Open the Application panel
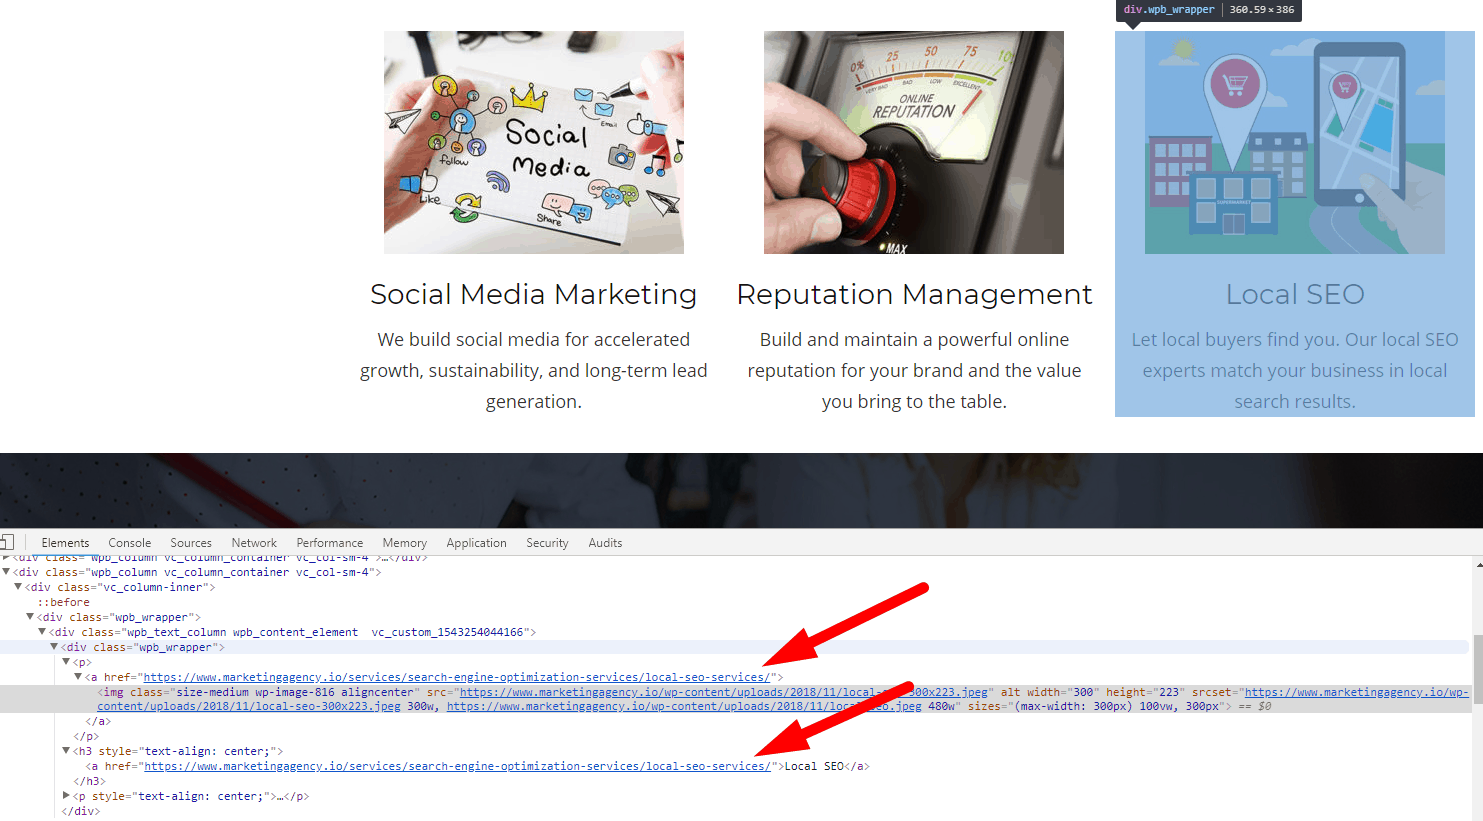This screenshot has width=1483, height=821. click(x=476, y=542)
